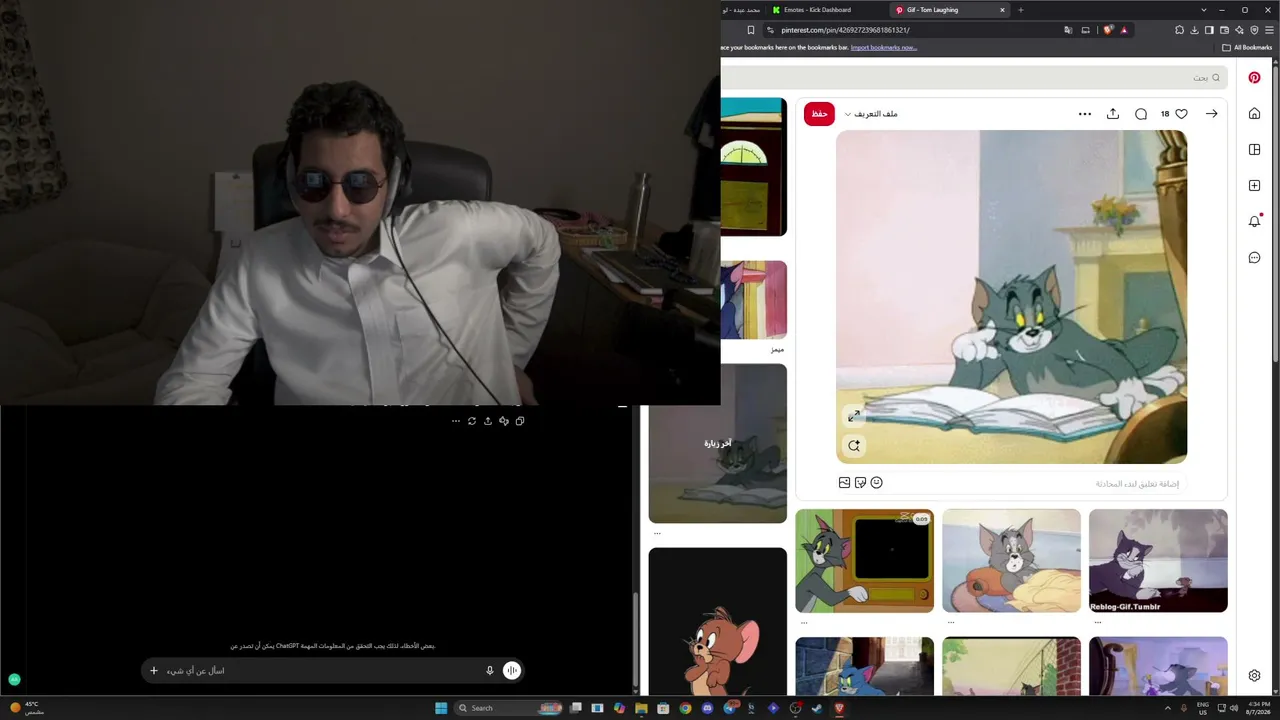Show hidden system tray icons
This screenshot has width=1280, height=720.
tap(1168, 708)
